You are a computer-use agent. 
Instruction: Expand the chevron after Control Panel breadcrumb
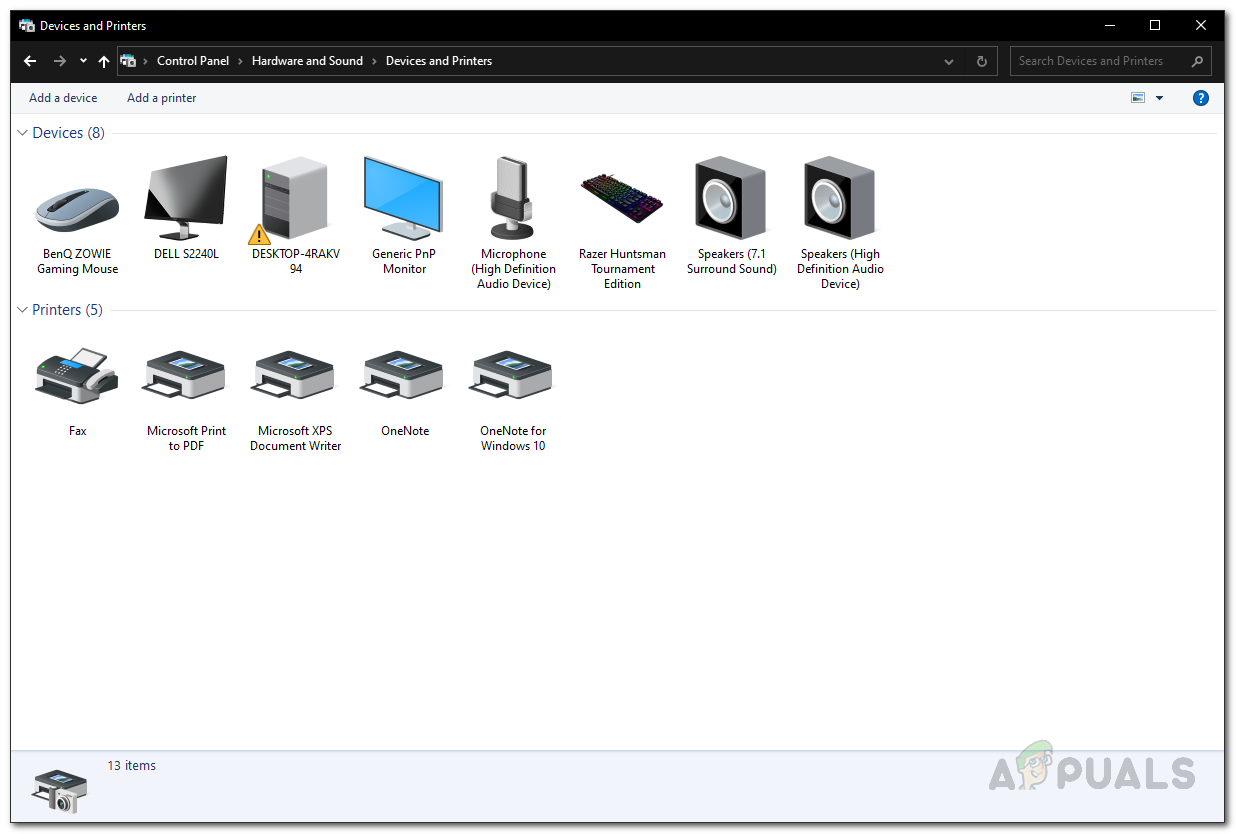(240, 61)
